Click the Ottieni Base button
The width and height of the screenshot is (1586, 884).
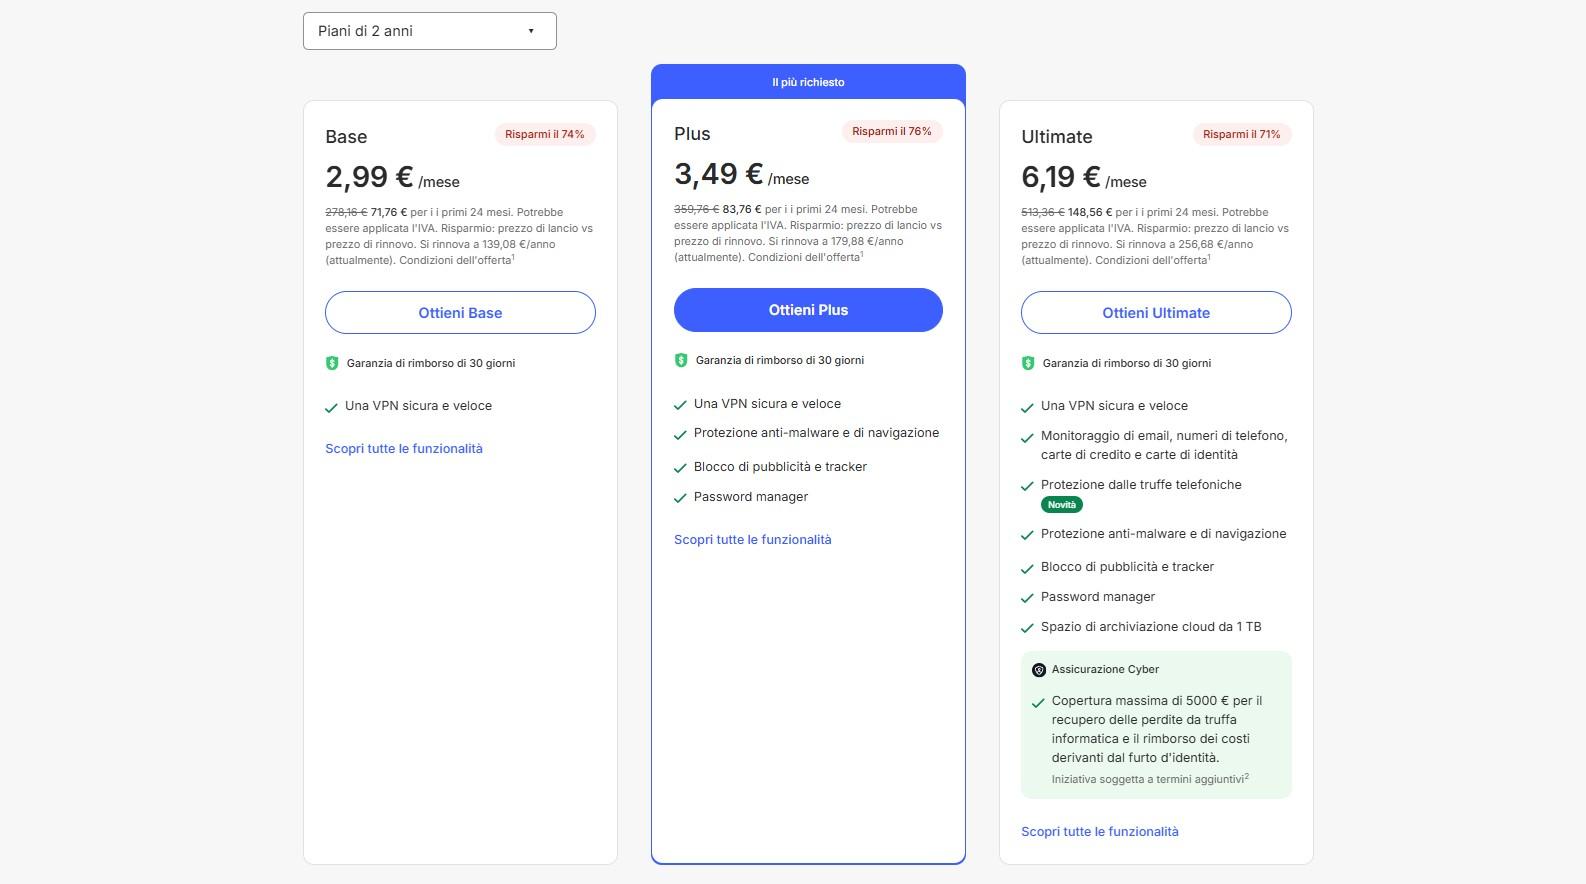coord(460,313)
